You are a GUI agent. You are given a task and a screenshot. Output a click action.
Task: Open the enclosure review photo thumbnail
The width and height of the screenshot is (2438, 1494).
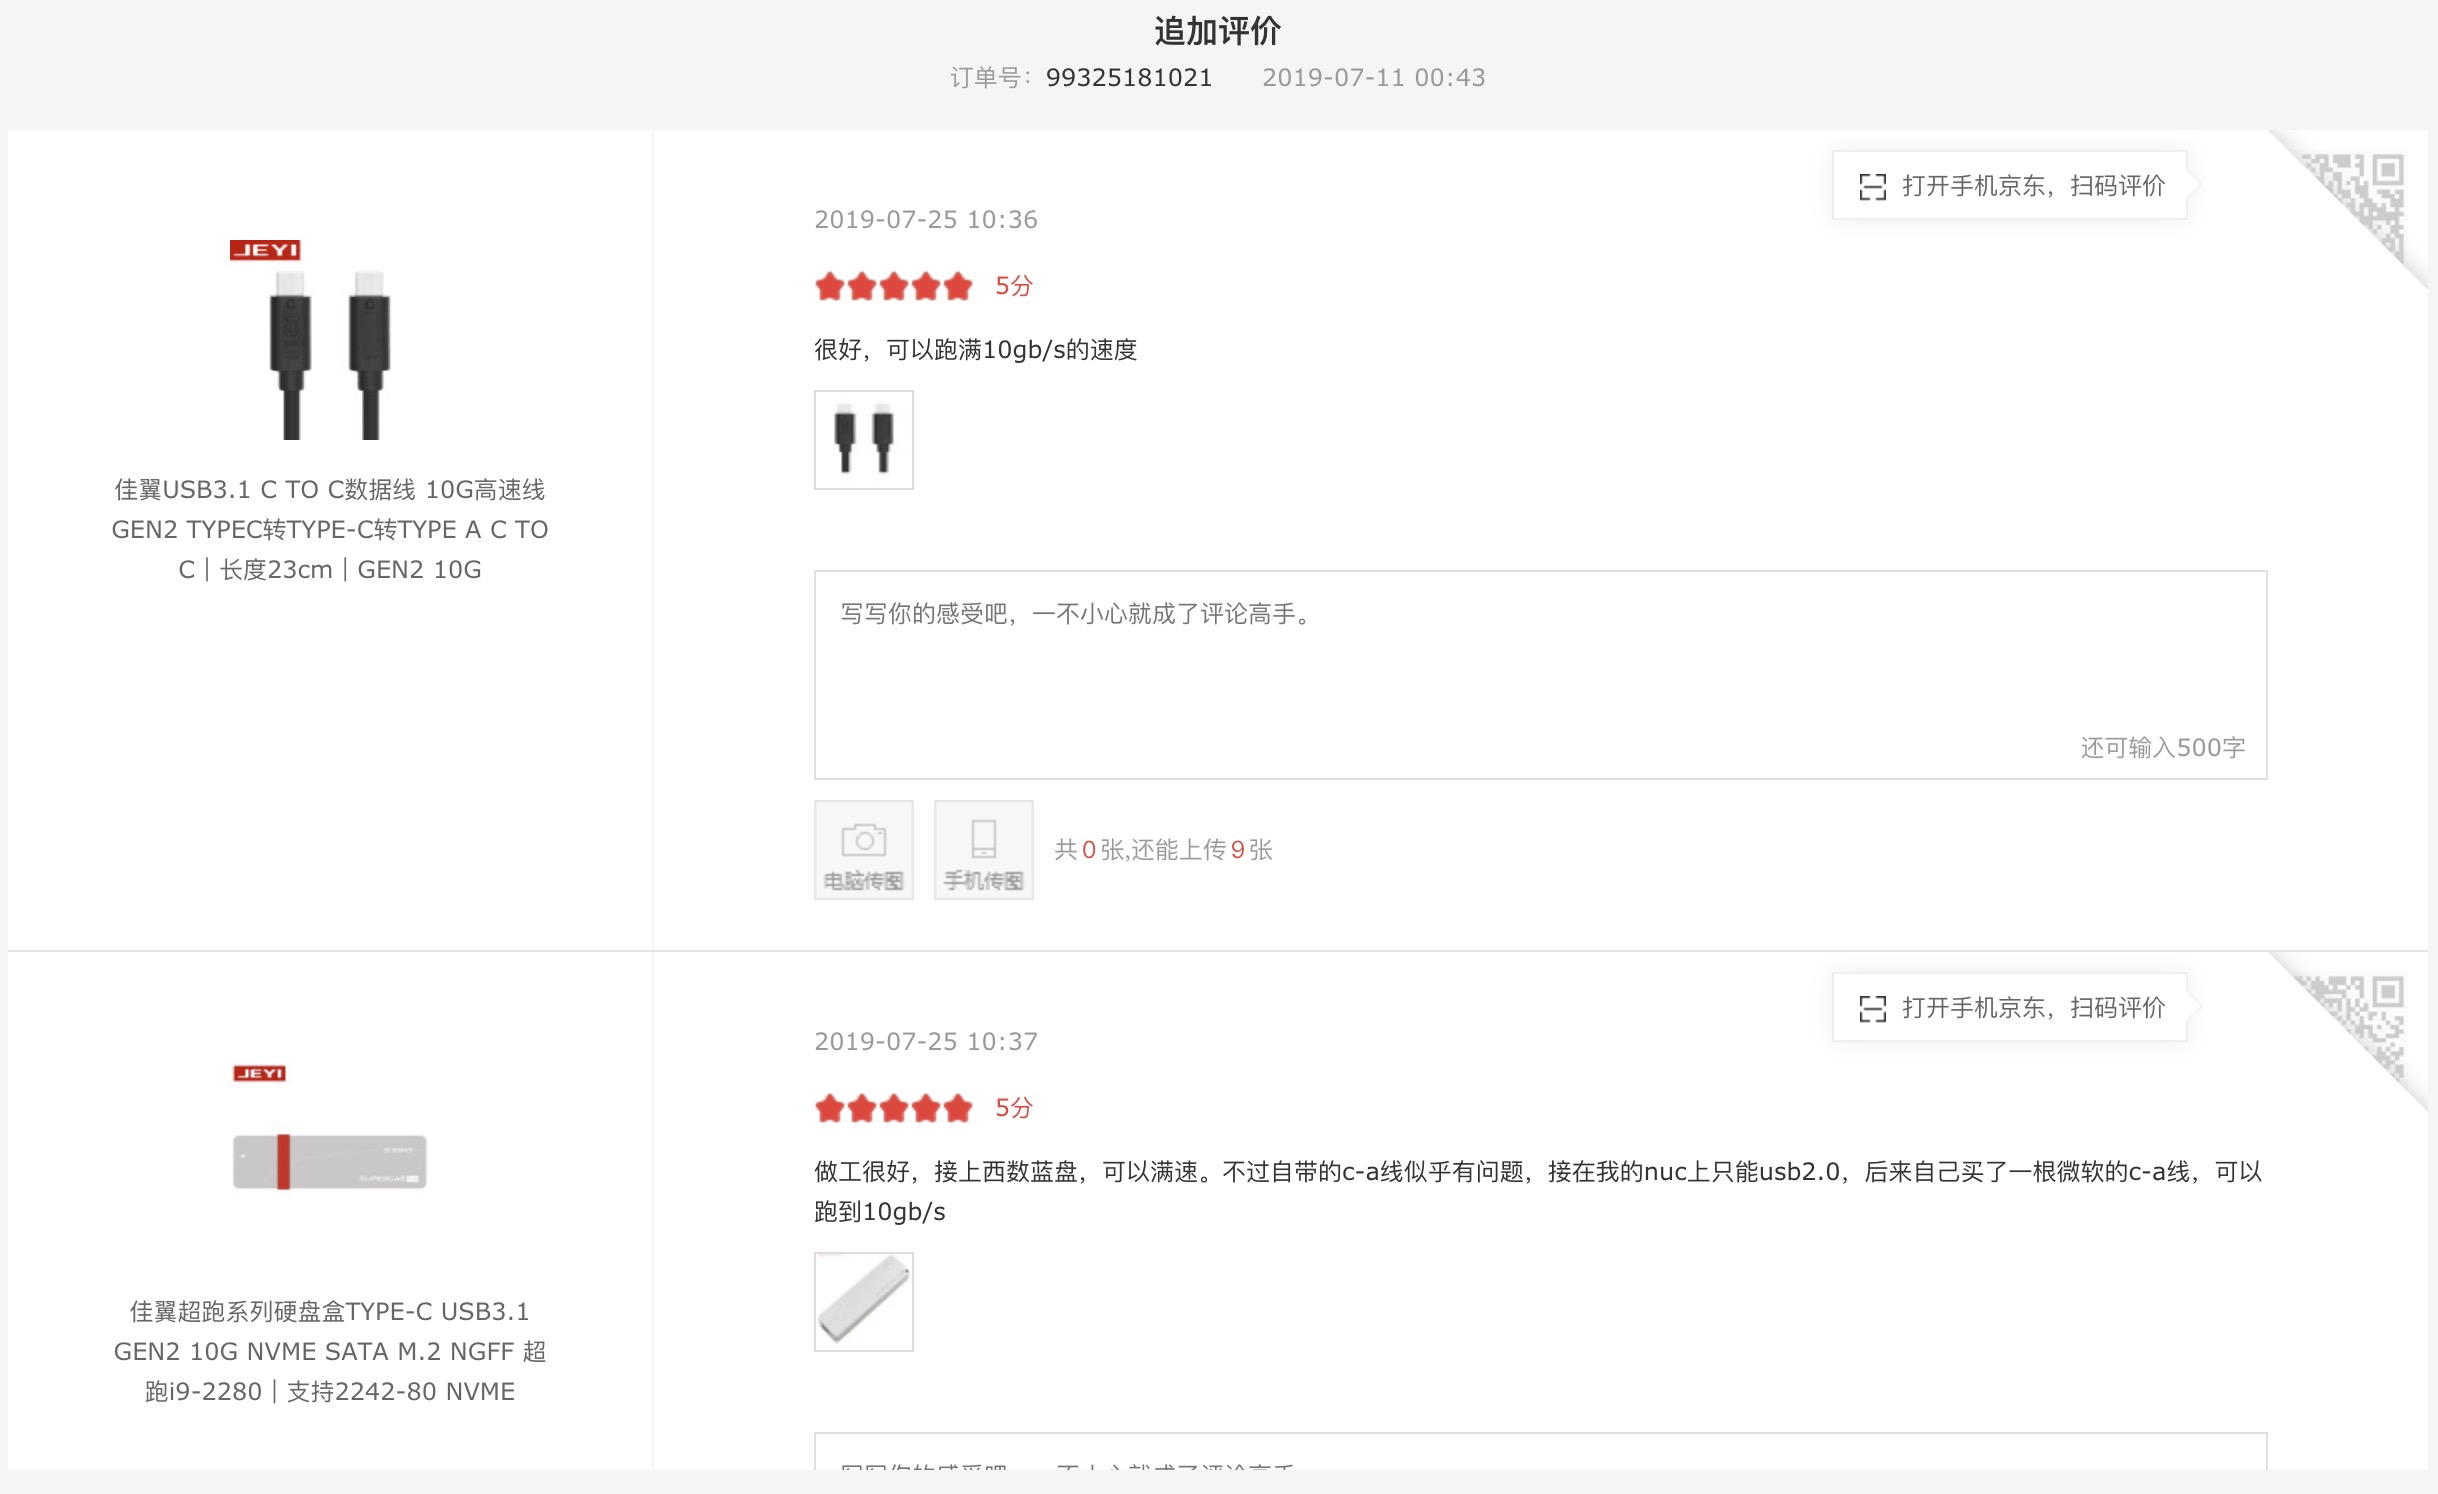[863, 1301]
